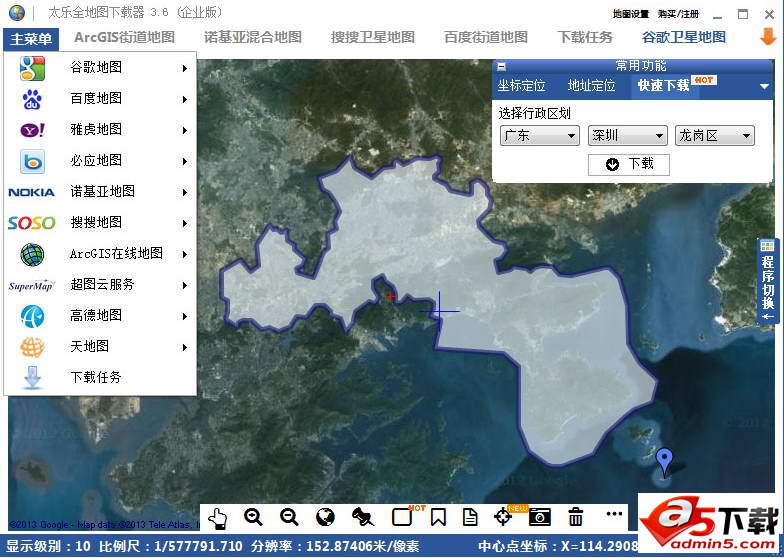Click the bookmark icon in bottom toolbar

438,517
